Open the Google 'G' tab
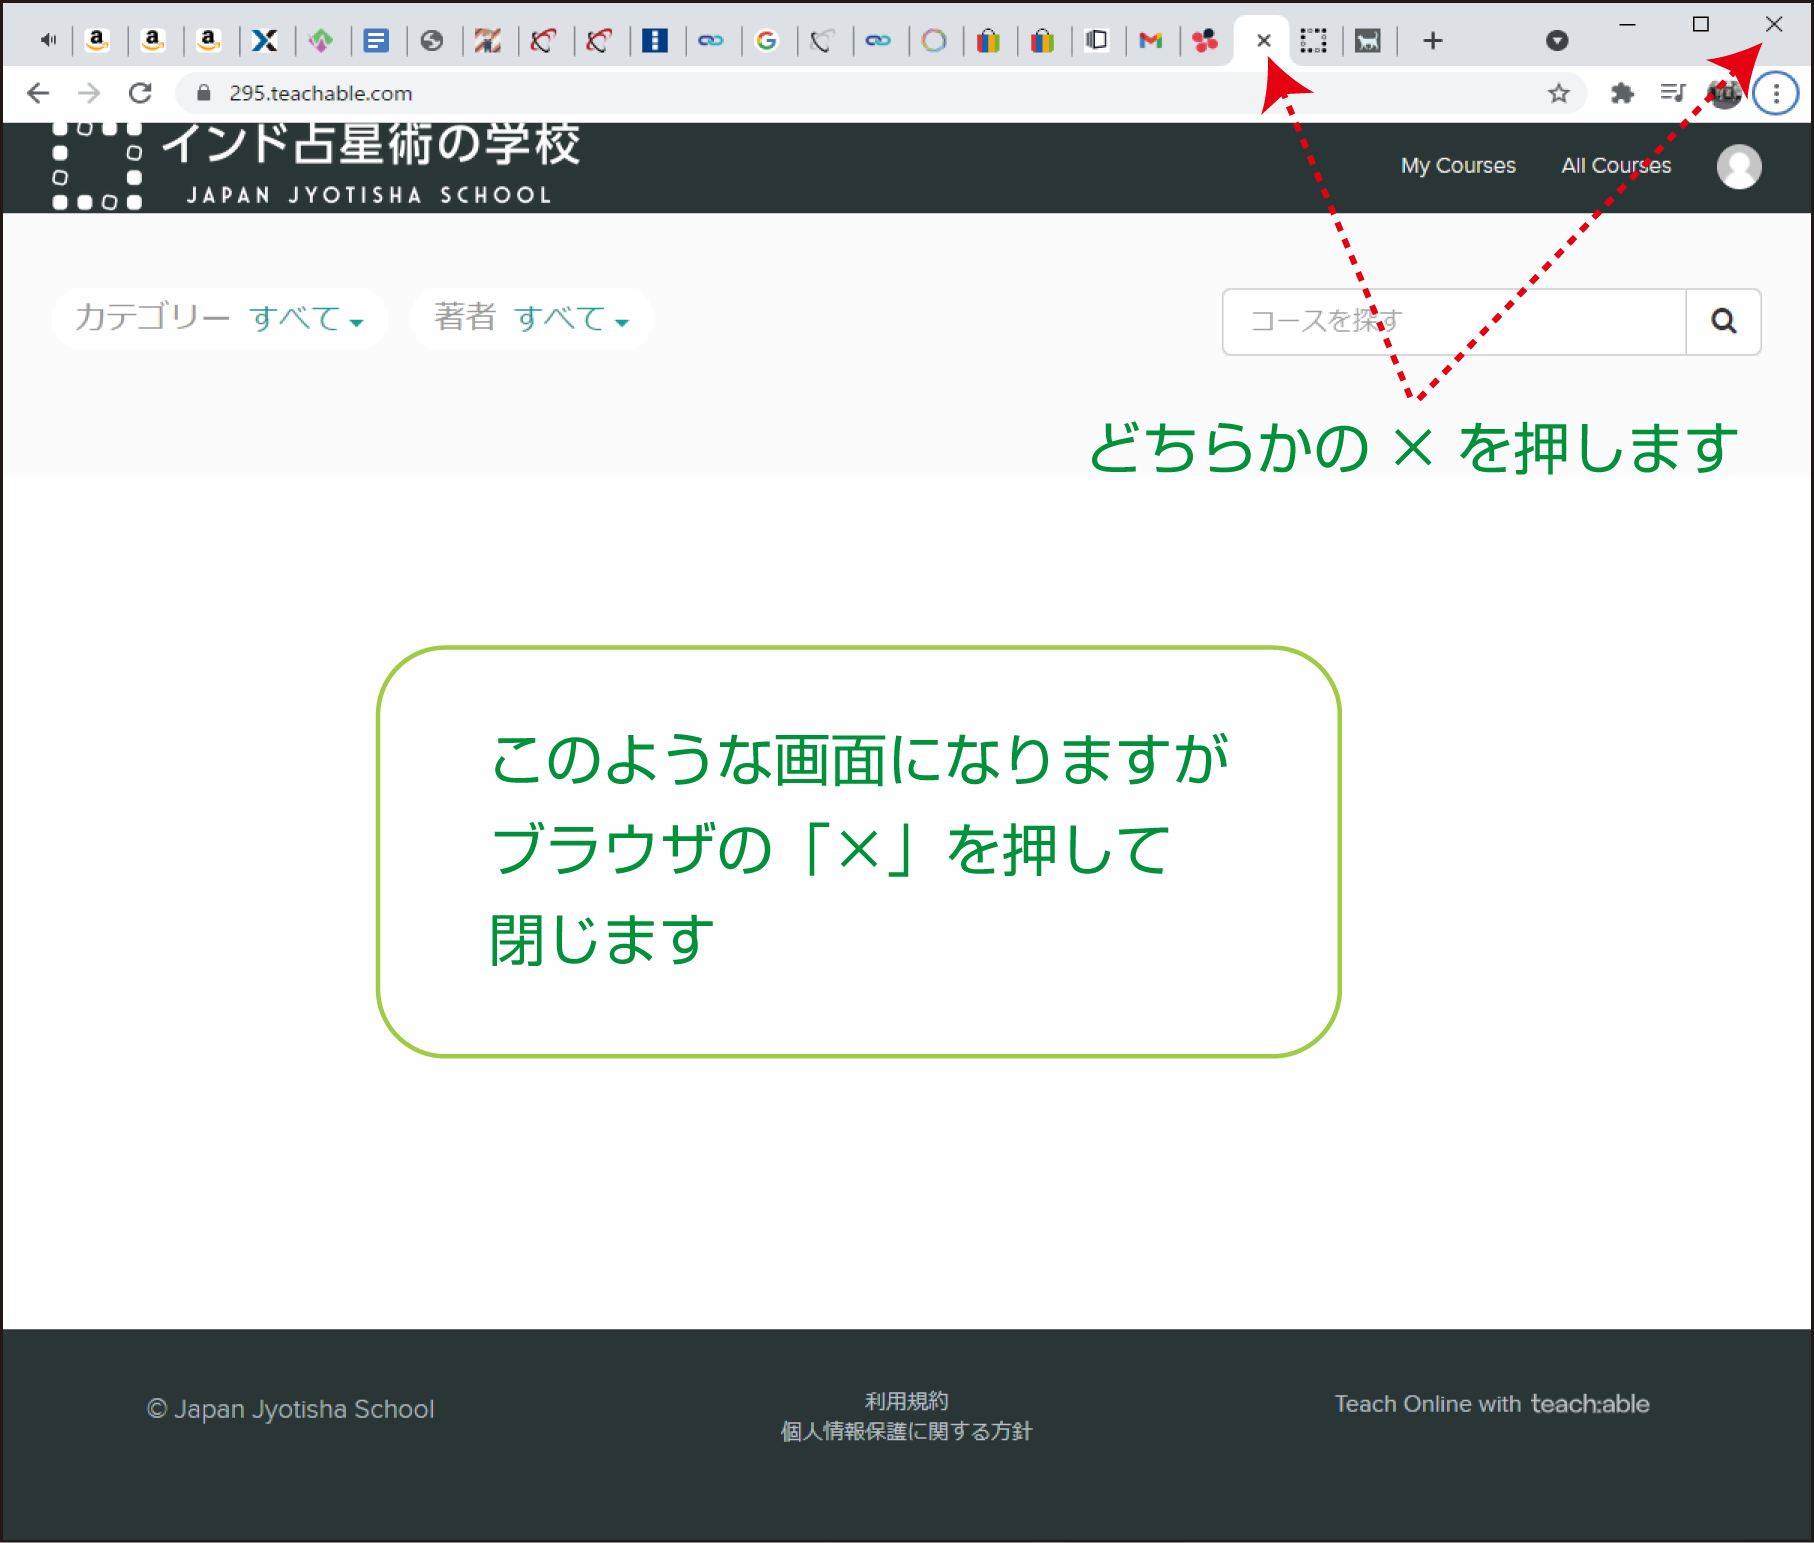 pyautogui.click(x=767, y=41)
